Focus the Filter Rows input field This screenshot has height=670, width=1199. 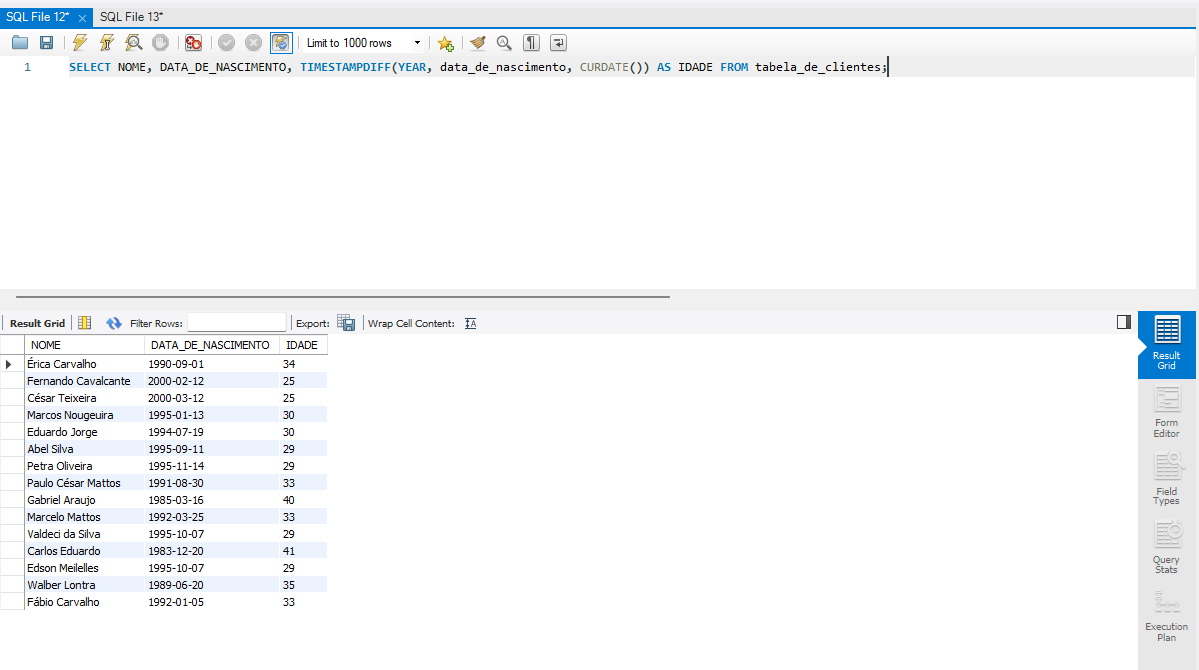236,323
